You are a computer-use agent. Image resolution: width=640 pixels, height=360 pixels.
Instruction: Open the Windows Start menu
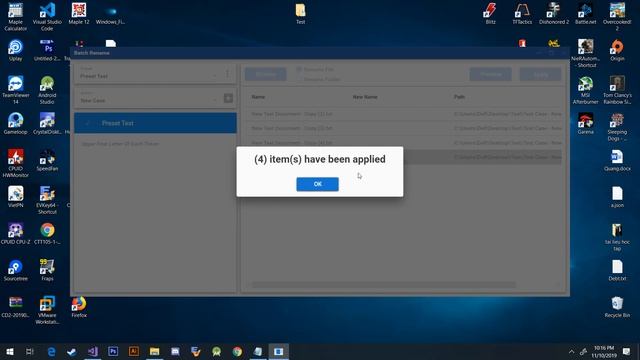(9, 351)
